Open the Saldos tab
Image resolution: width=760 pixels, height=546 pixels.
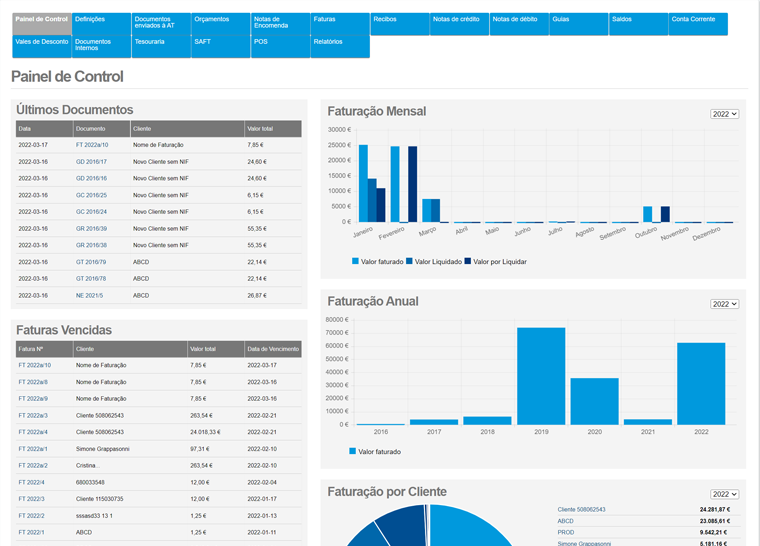tap(638, 24)
